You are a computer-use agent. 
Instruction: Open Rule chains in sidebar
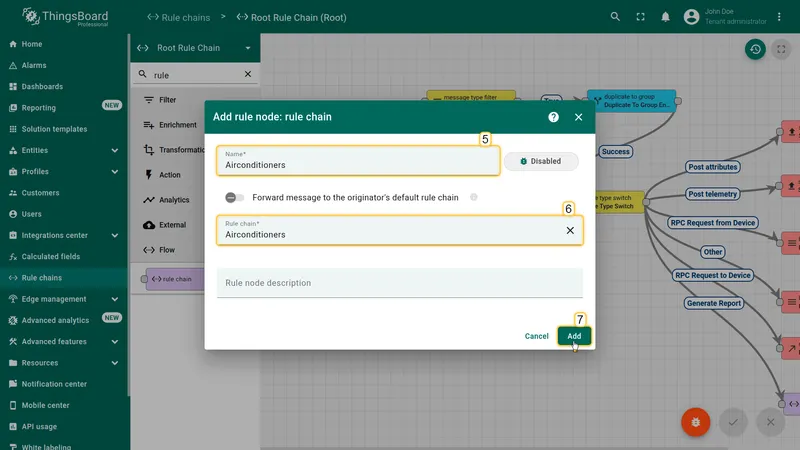coord(64,278)
